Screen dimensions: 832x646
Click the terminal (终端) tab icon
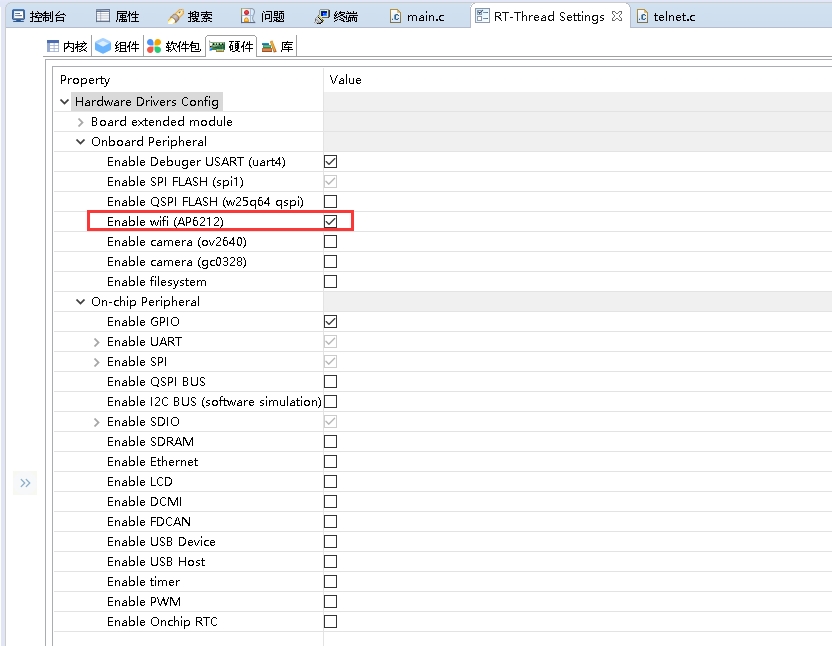pos(322,16)
